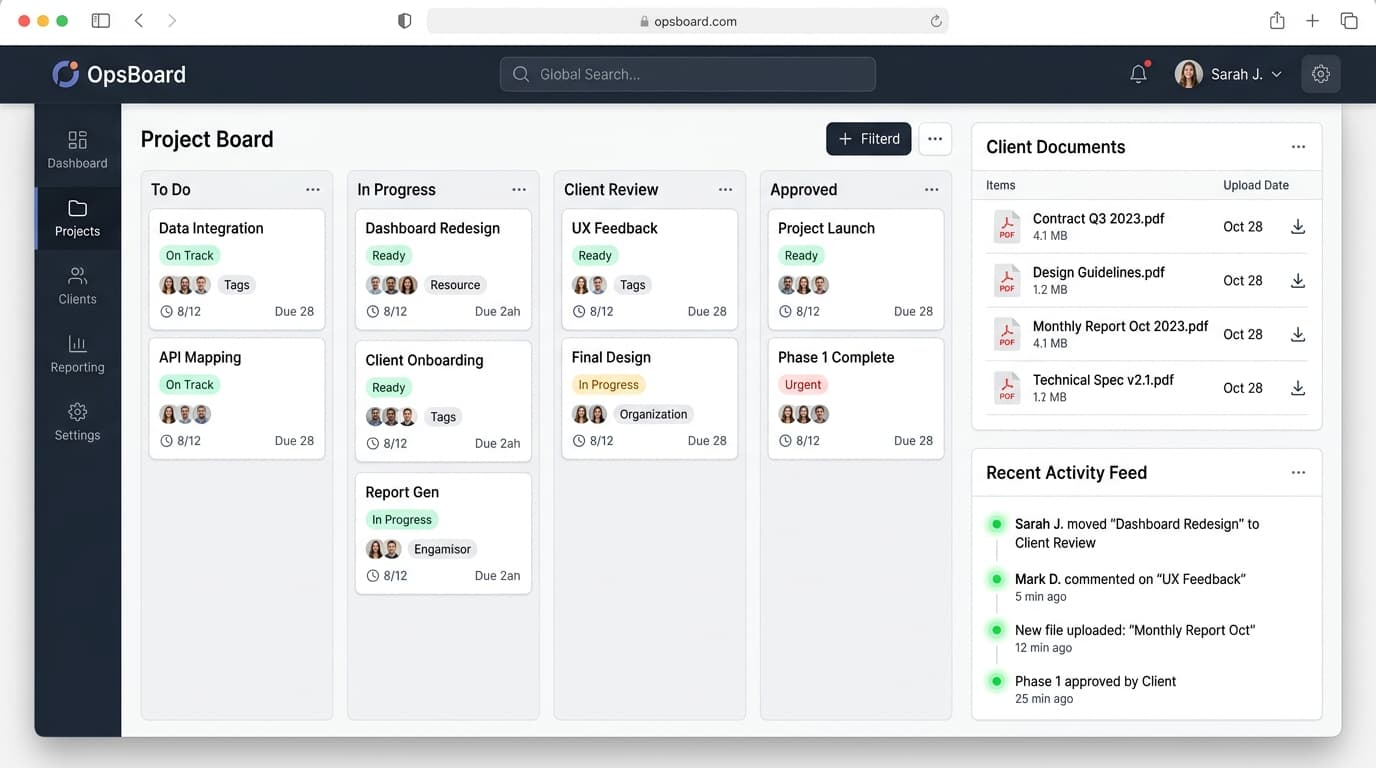
Task: Reload the opsboard.com page
Action: 936,21
